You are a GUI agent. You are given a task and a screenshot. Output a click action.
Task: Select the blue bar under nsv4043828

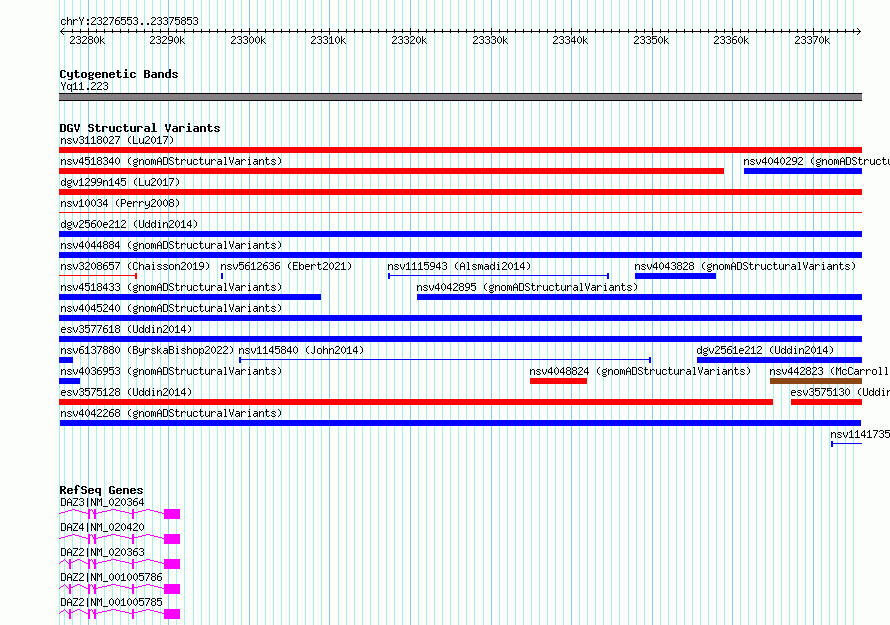tap(675, 276)
